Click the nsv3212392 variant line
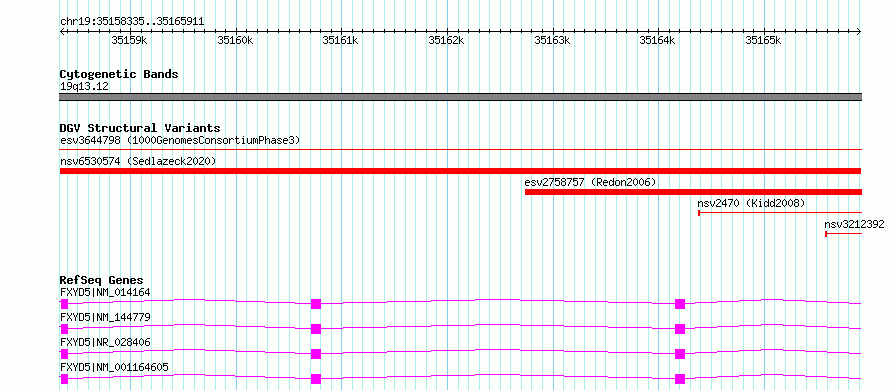The width and height of the screenshot is (890, 390). pyautogui.click(x=843, y=234)
